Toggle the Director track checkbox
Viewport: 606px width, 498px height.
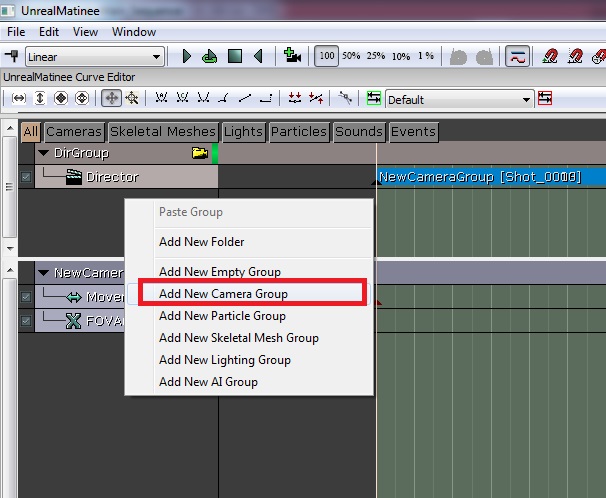pyautogui.click(x=26, y=177)
